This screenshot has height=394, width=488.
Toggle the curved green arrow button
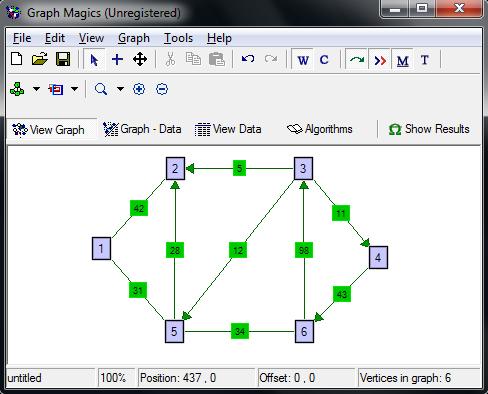coord(357,60)
